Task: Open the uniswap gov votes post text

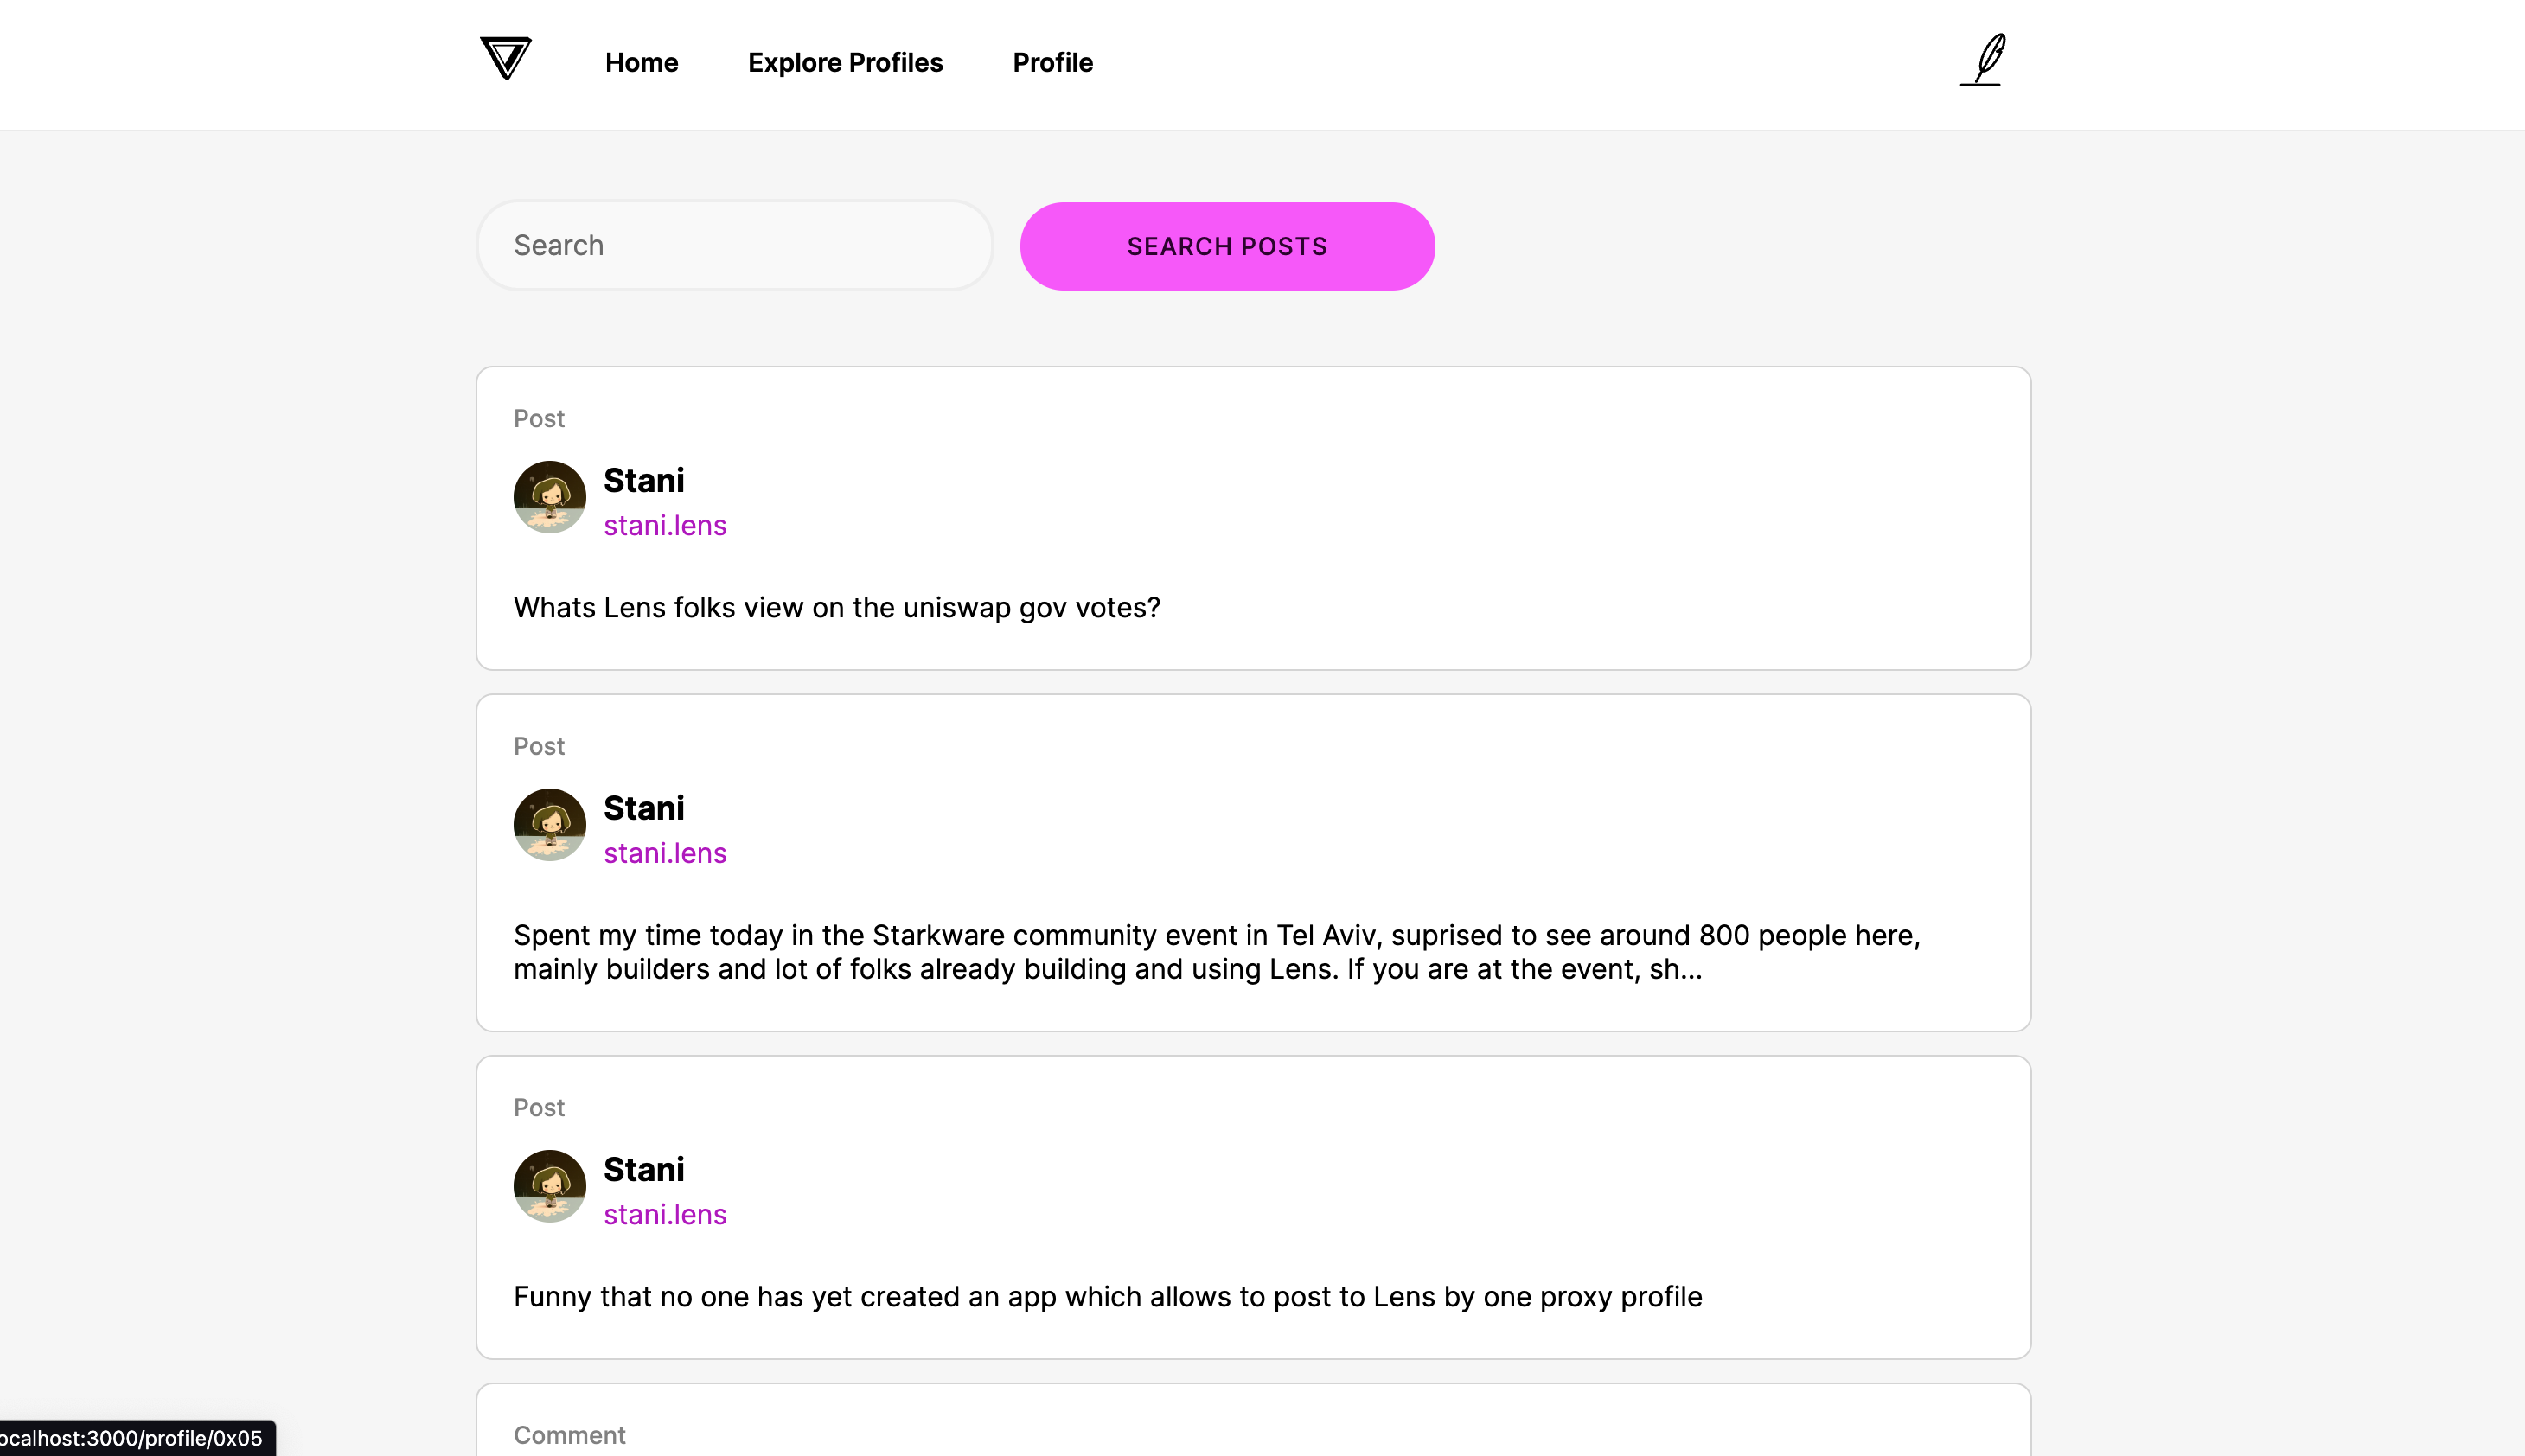Action: click(837, 607)
